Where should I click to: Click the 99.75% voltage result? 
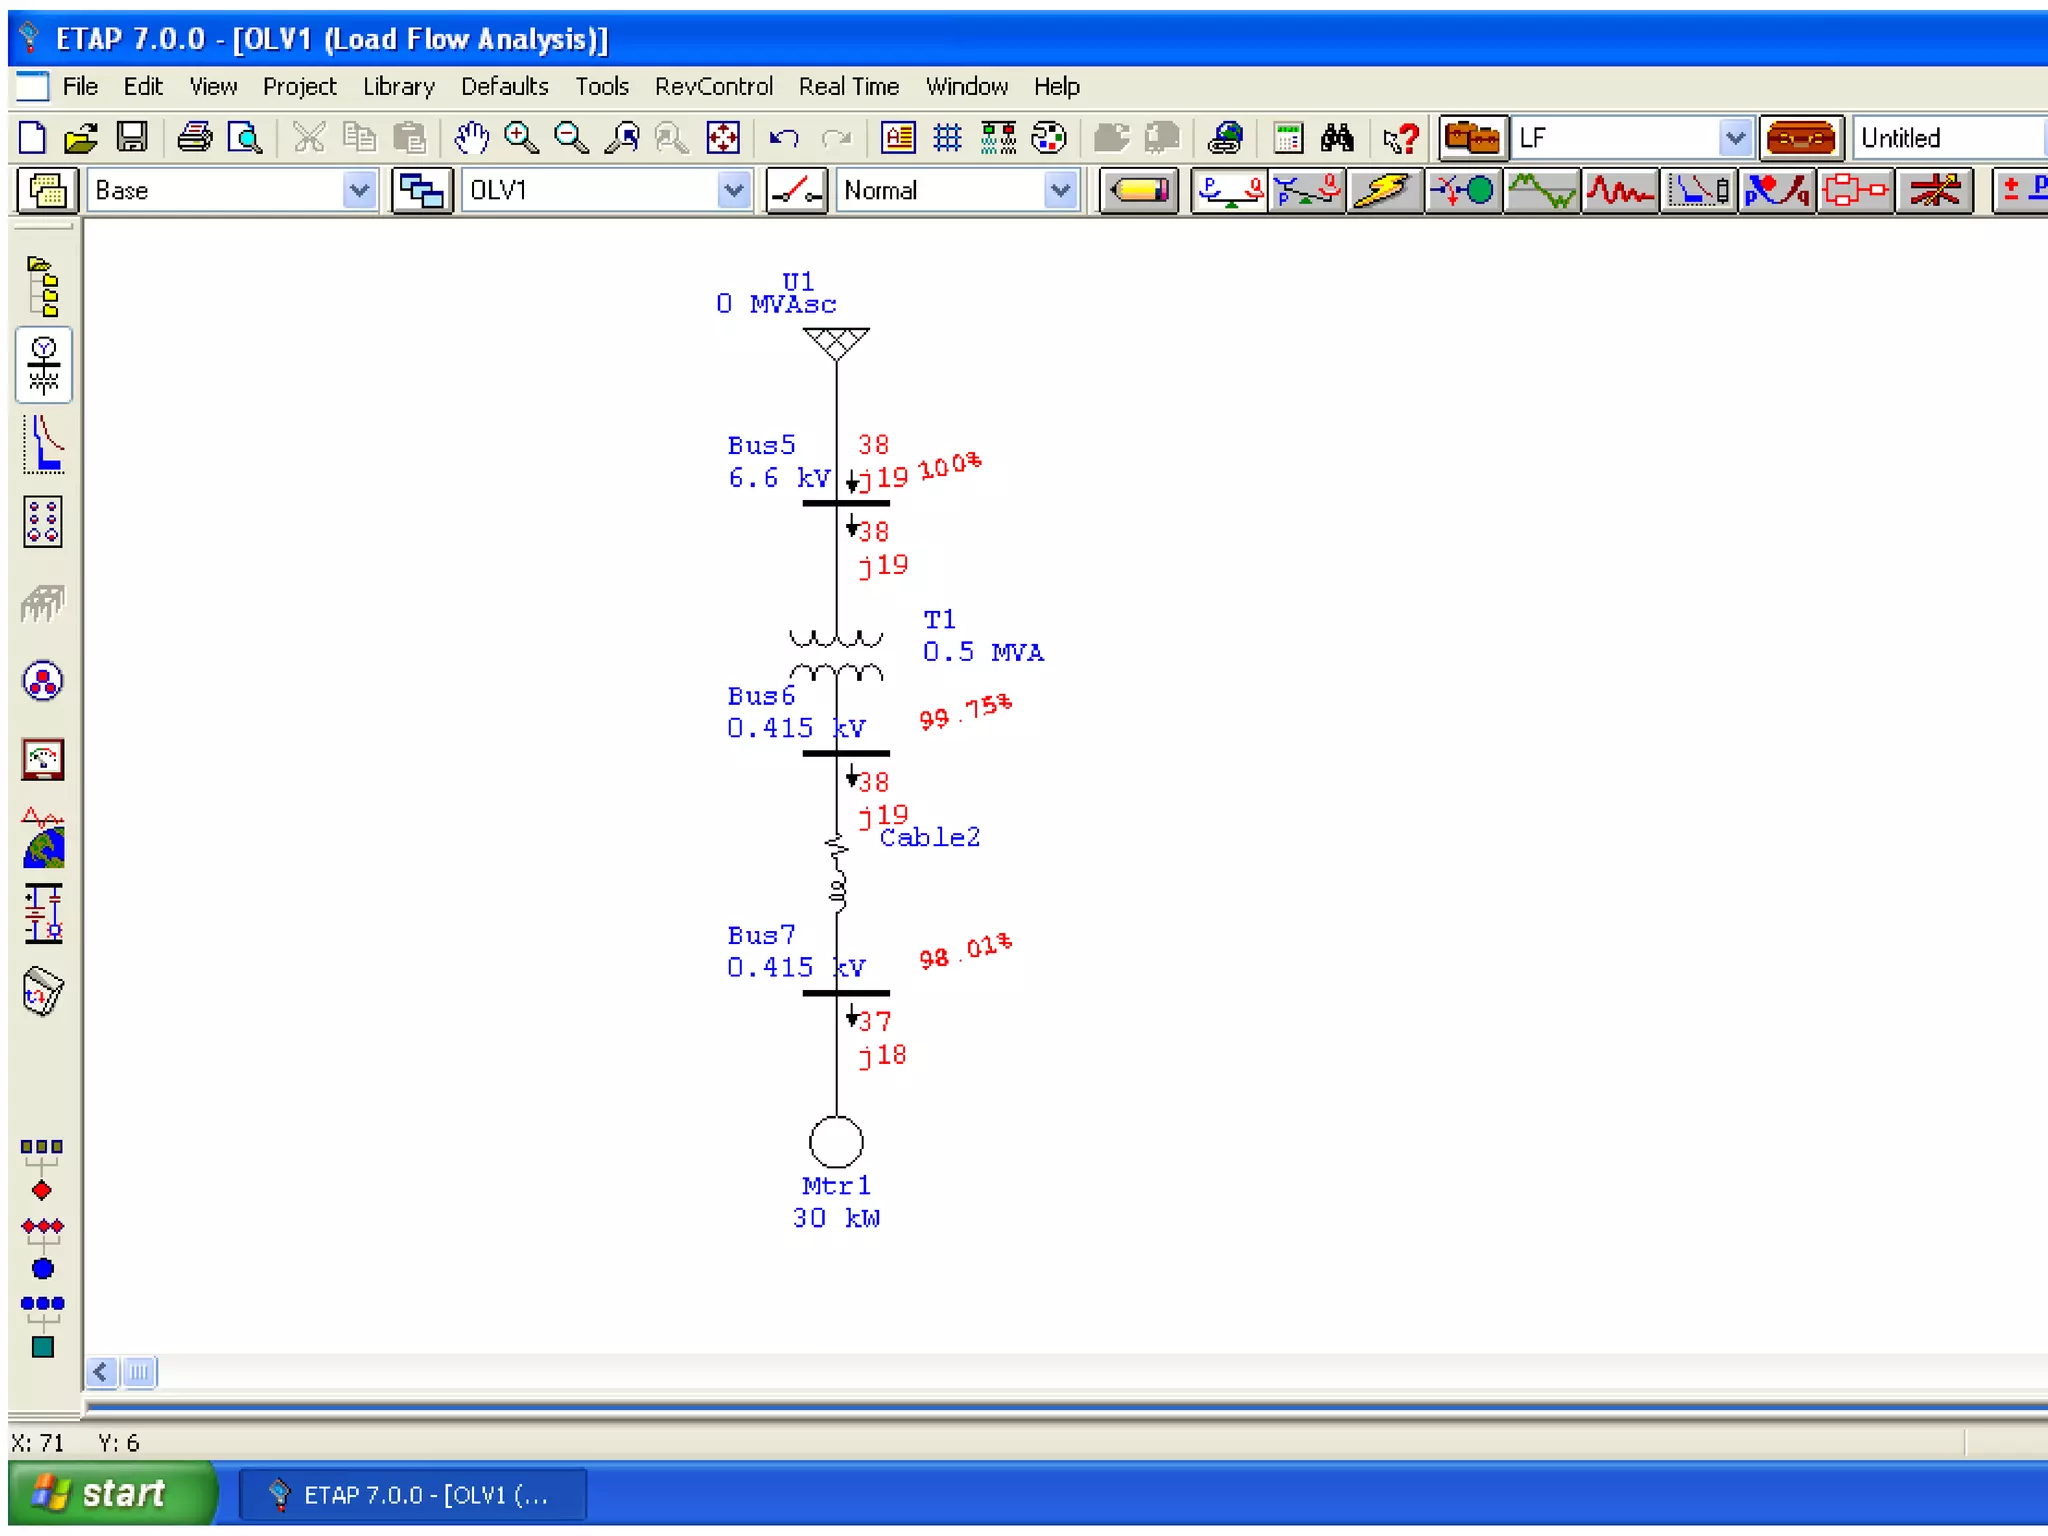(x=965, y=711)
